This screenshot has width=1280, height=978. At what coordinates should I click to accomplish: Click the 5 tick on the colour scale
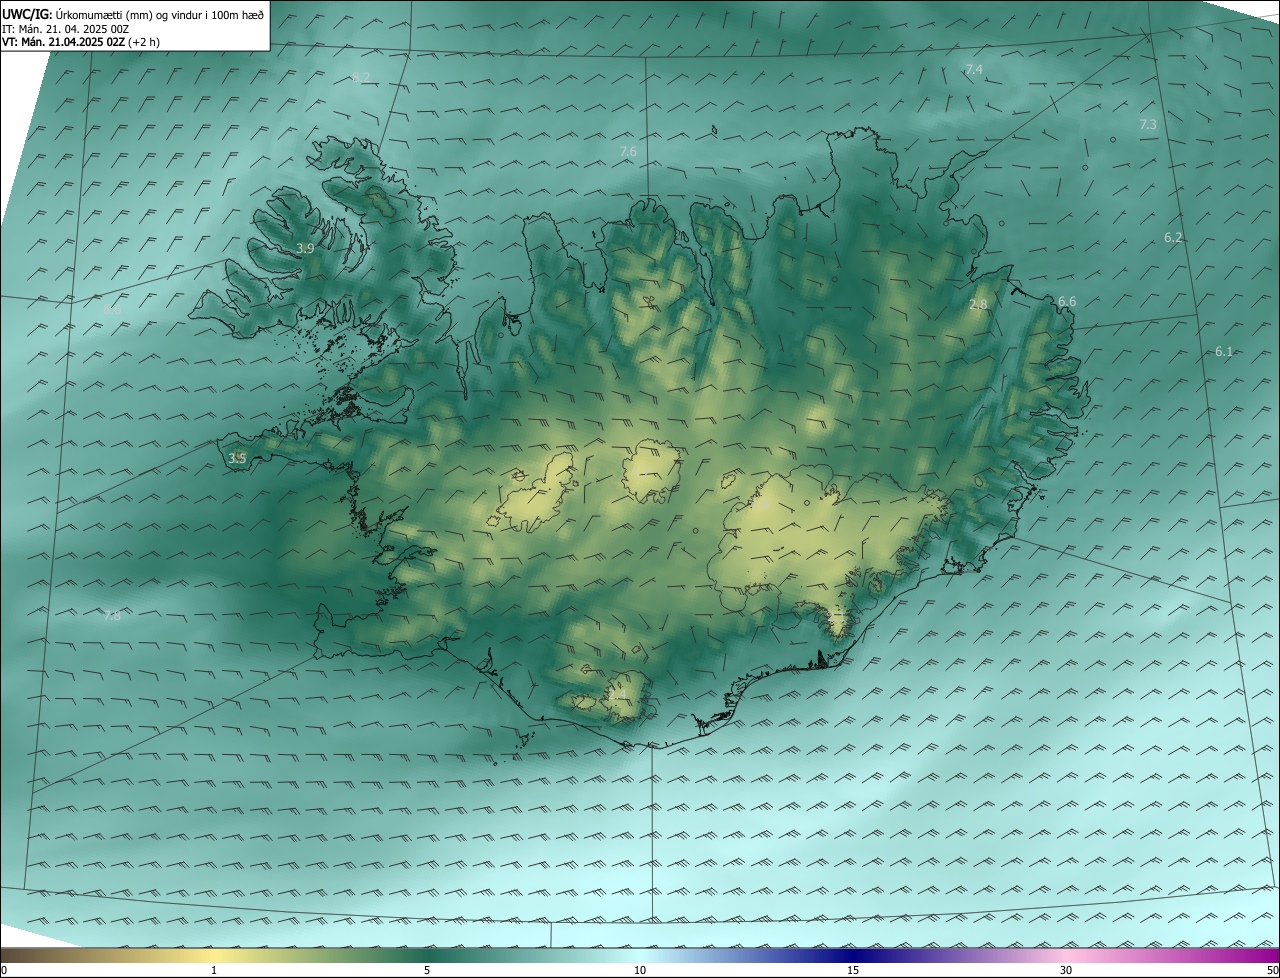[x=427, y=970]
